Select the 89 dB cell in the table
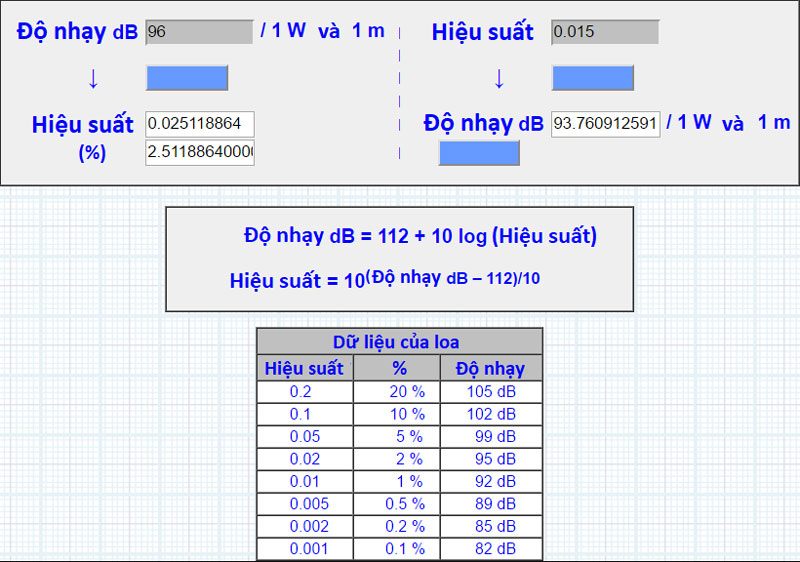This screenshot has width=800, height=562. pos(491,504)
